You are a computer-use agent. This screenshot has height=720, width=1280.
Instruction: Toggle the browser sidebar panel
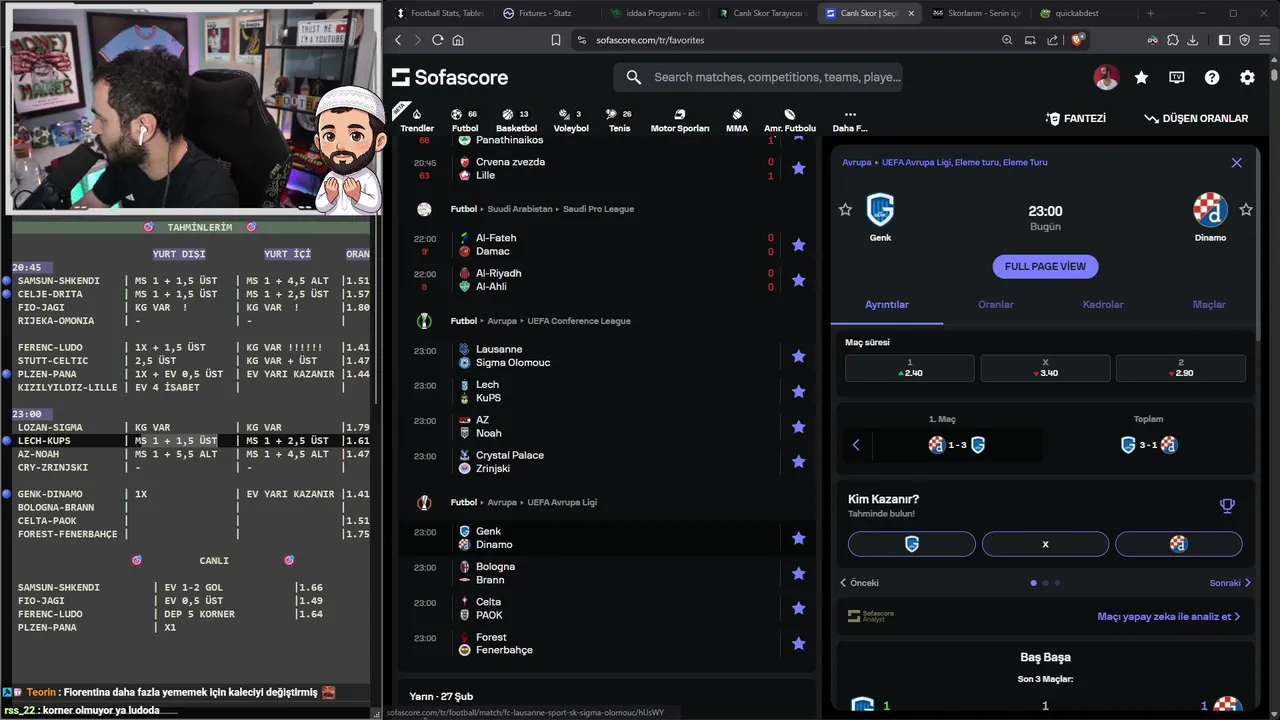click(x=1224, y=40)
